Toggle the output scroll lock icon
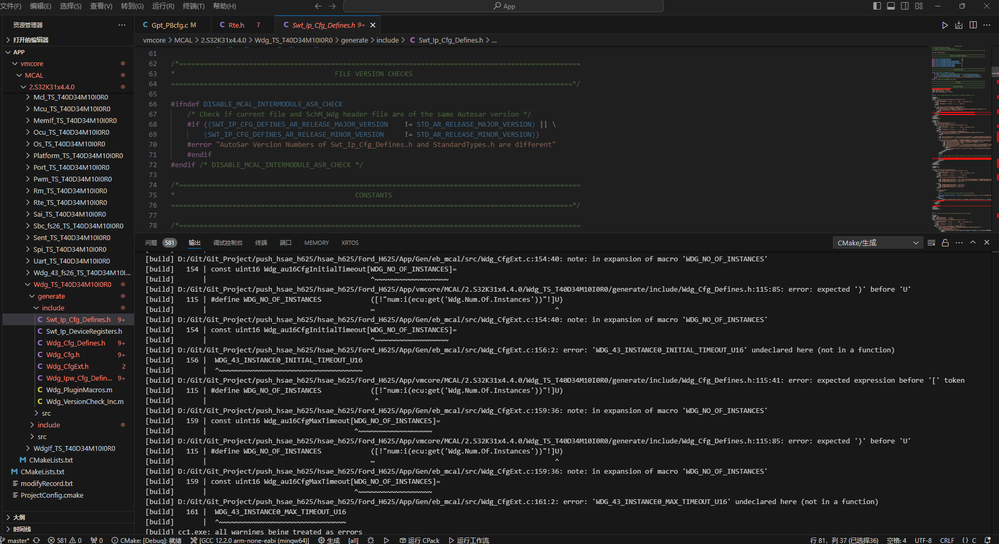The image size is (999, 544). tap(945, 243)
